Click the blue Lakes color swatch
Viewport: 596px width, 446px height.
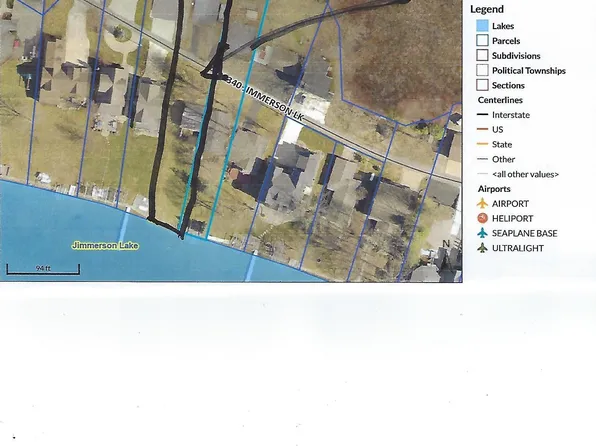(482, 25)
